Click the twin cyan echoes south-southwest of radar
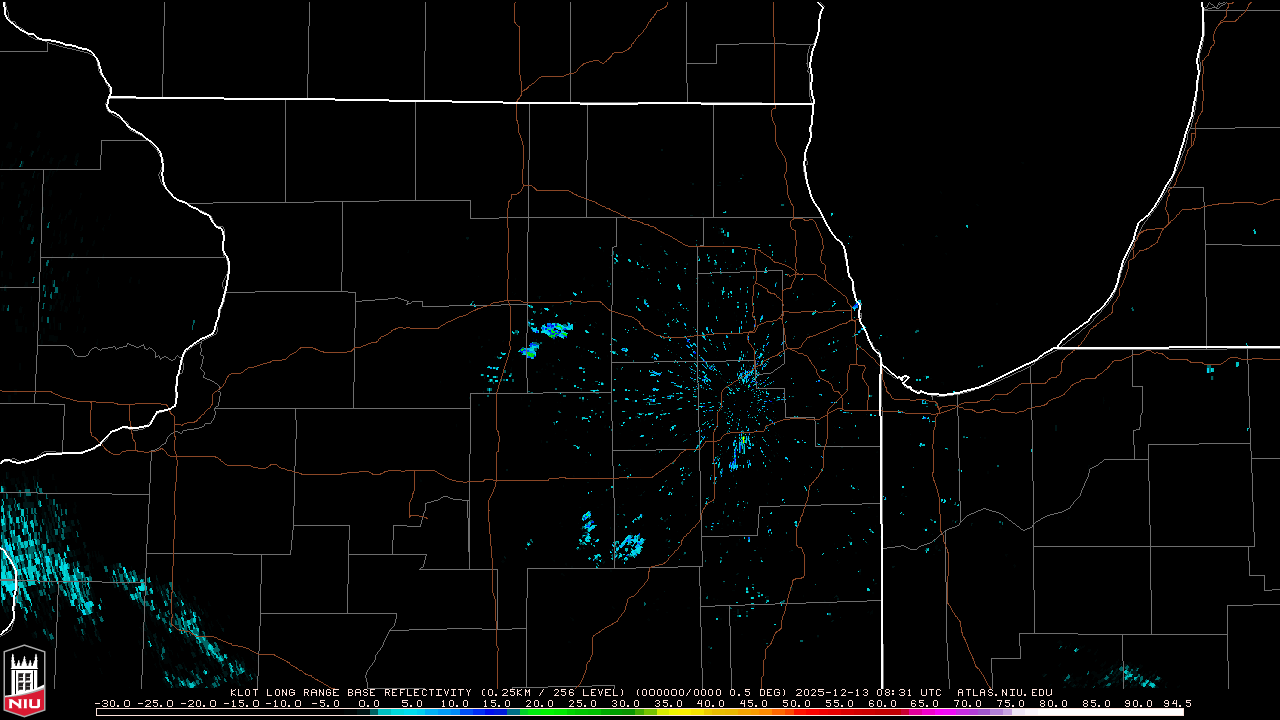1280x720 pixels. coord(612,540)
